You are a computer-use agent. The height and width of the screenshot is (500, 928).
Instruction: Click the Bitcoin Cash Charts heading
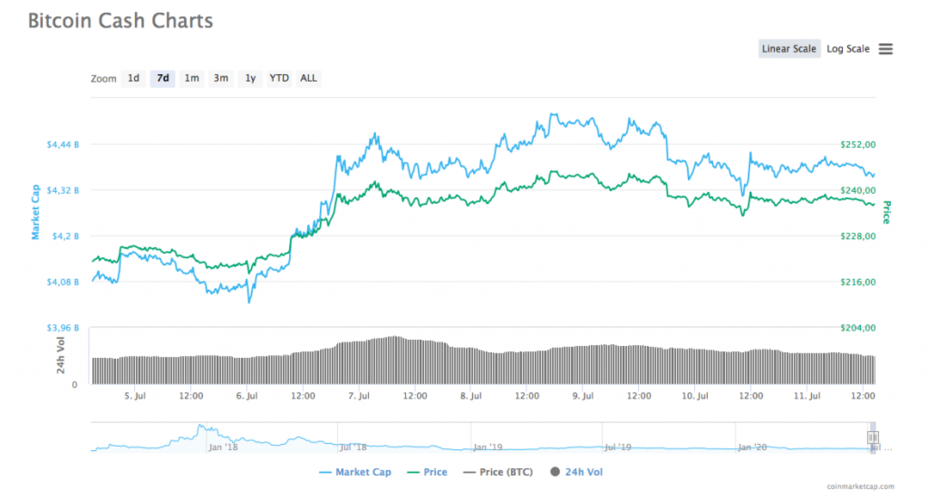coord(119,20)
